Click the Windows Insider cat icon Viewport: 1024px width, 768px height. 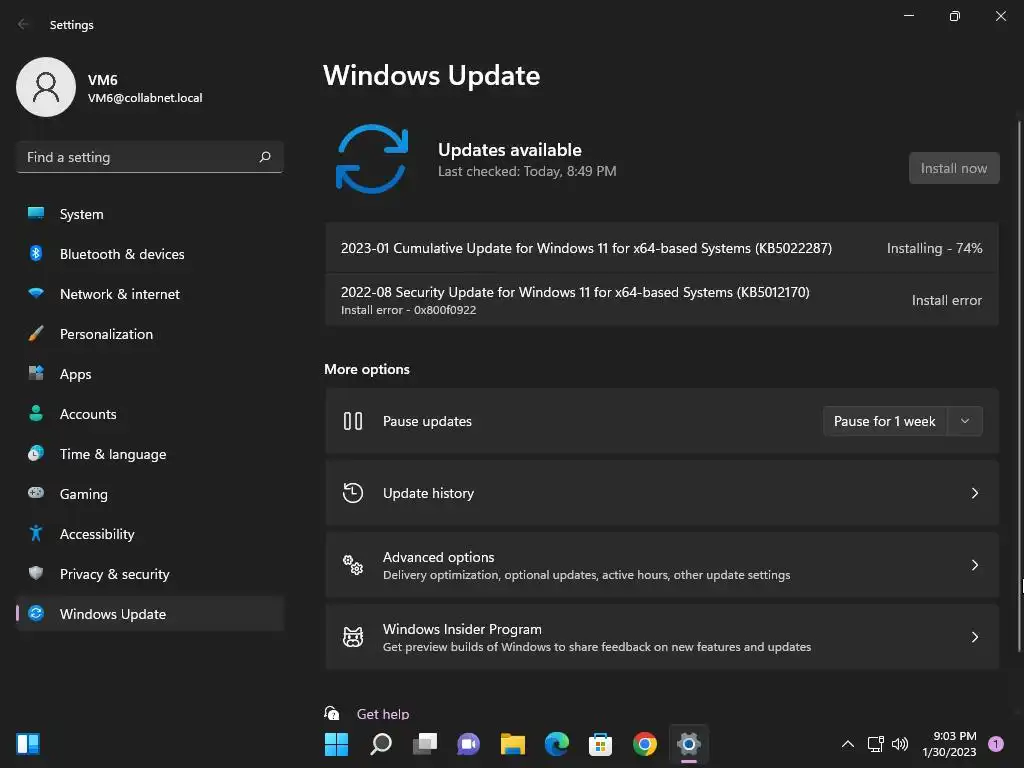click(353, 637)
